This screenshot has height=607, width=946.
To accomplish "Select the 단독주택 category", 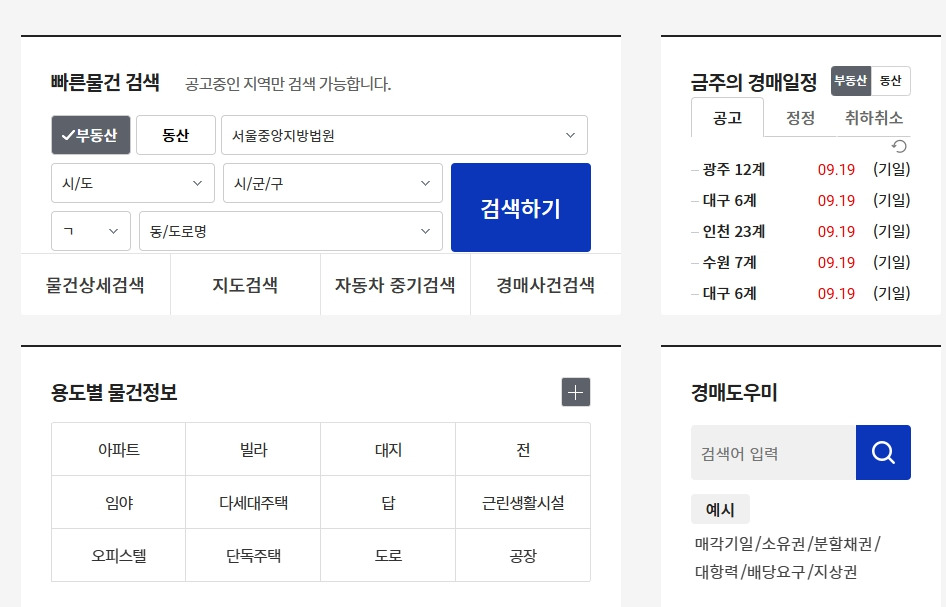I will click(x=253, y=556).
